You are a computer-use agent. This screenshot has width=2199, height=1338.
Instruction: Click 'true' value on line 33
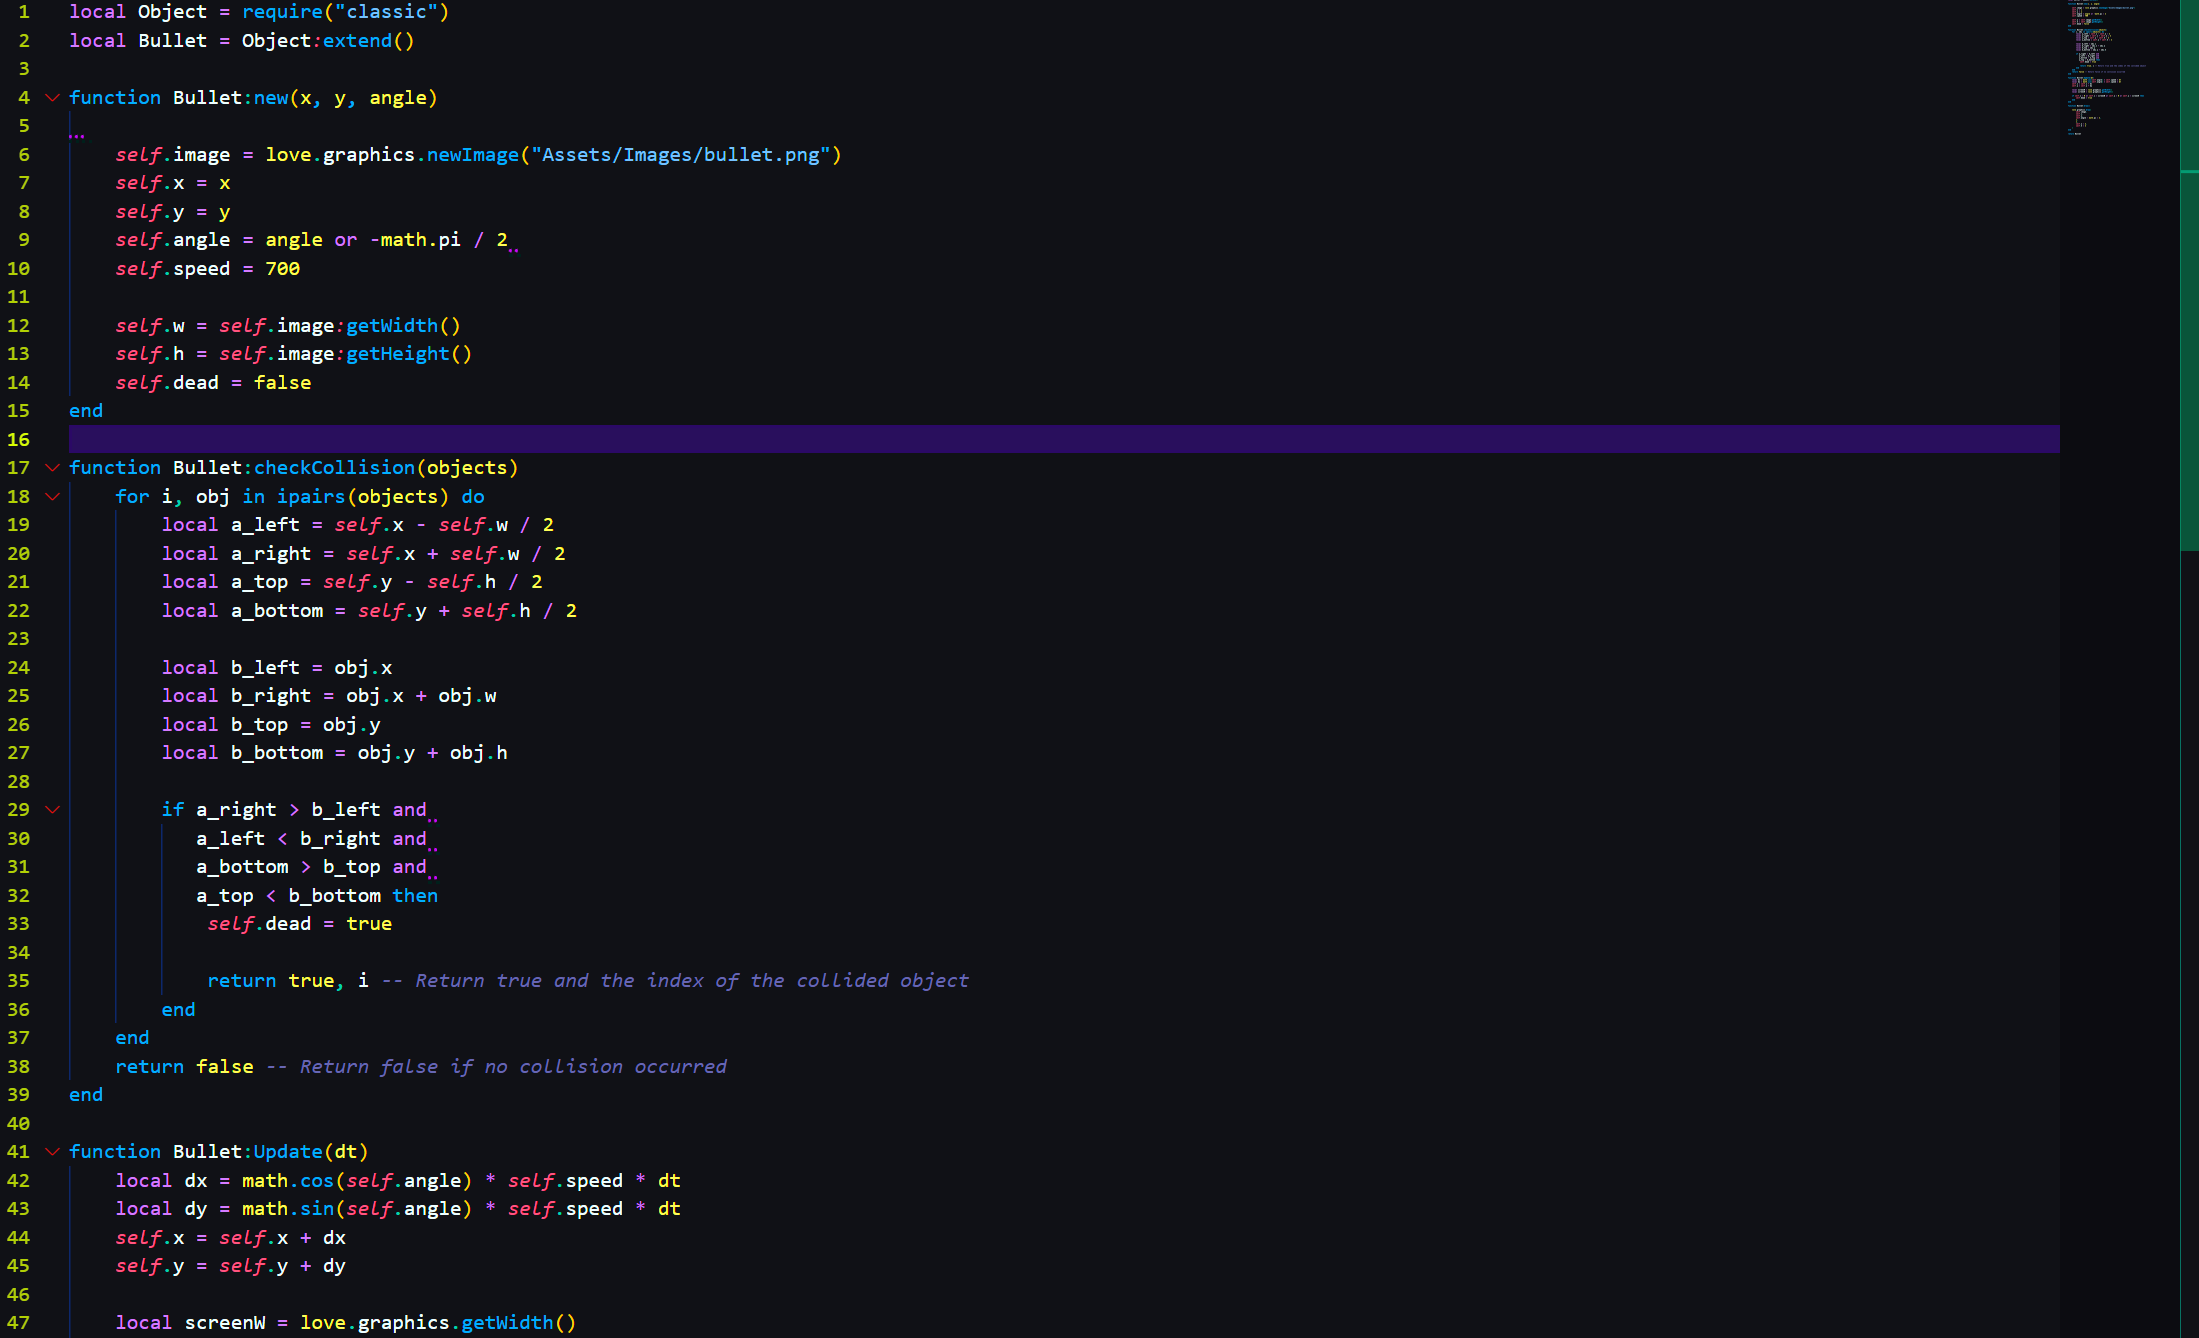click(x=369, y=924)
